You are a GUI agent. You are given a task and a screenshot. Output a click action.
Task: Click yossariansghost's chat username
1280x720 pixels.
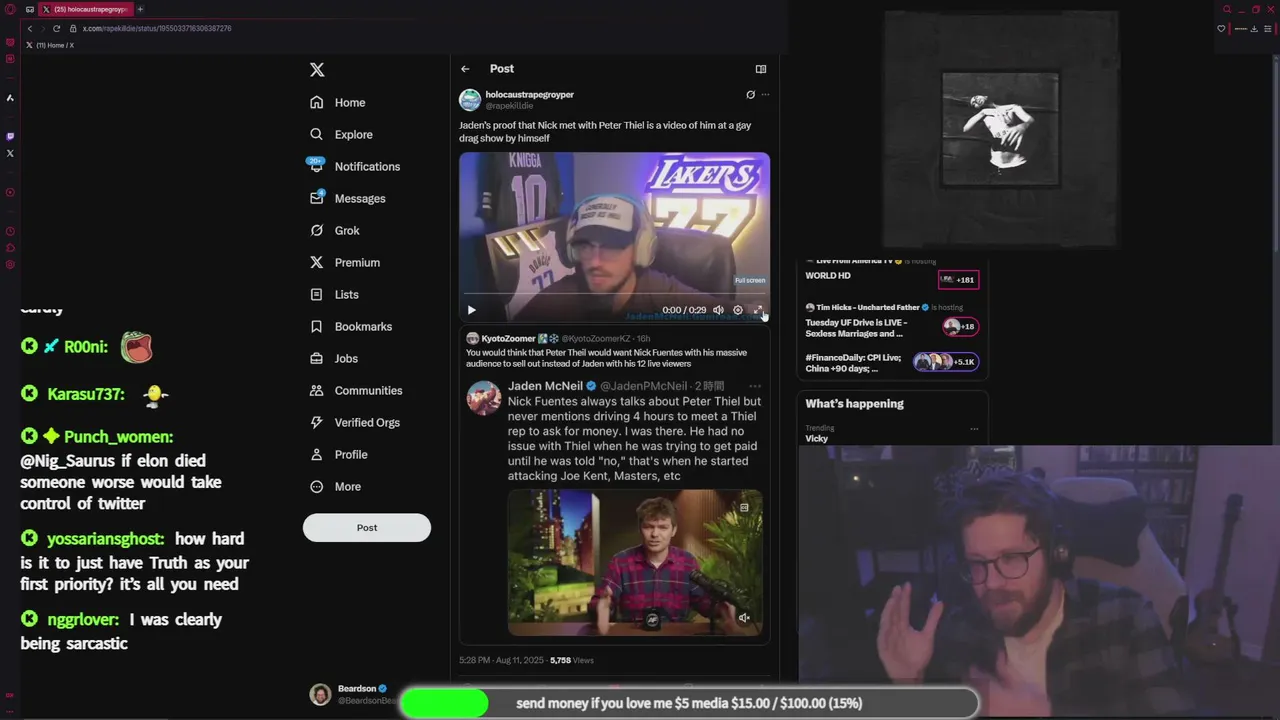click(105, 539)
